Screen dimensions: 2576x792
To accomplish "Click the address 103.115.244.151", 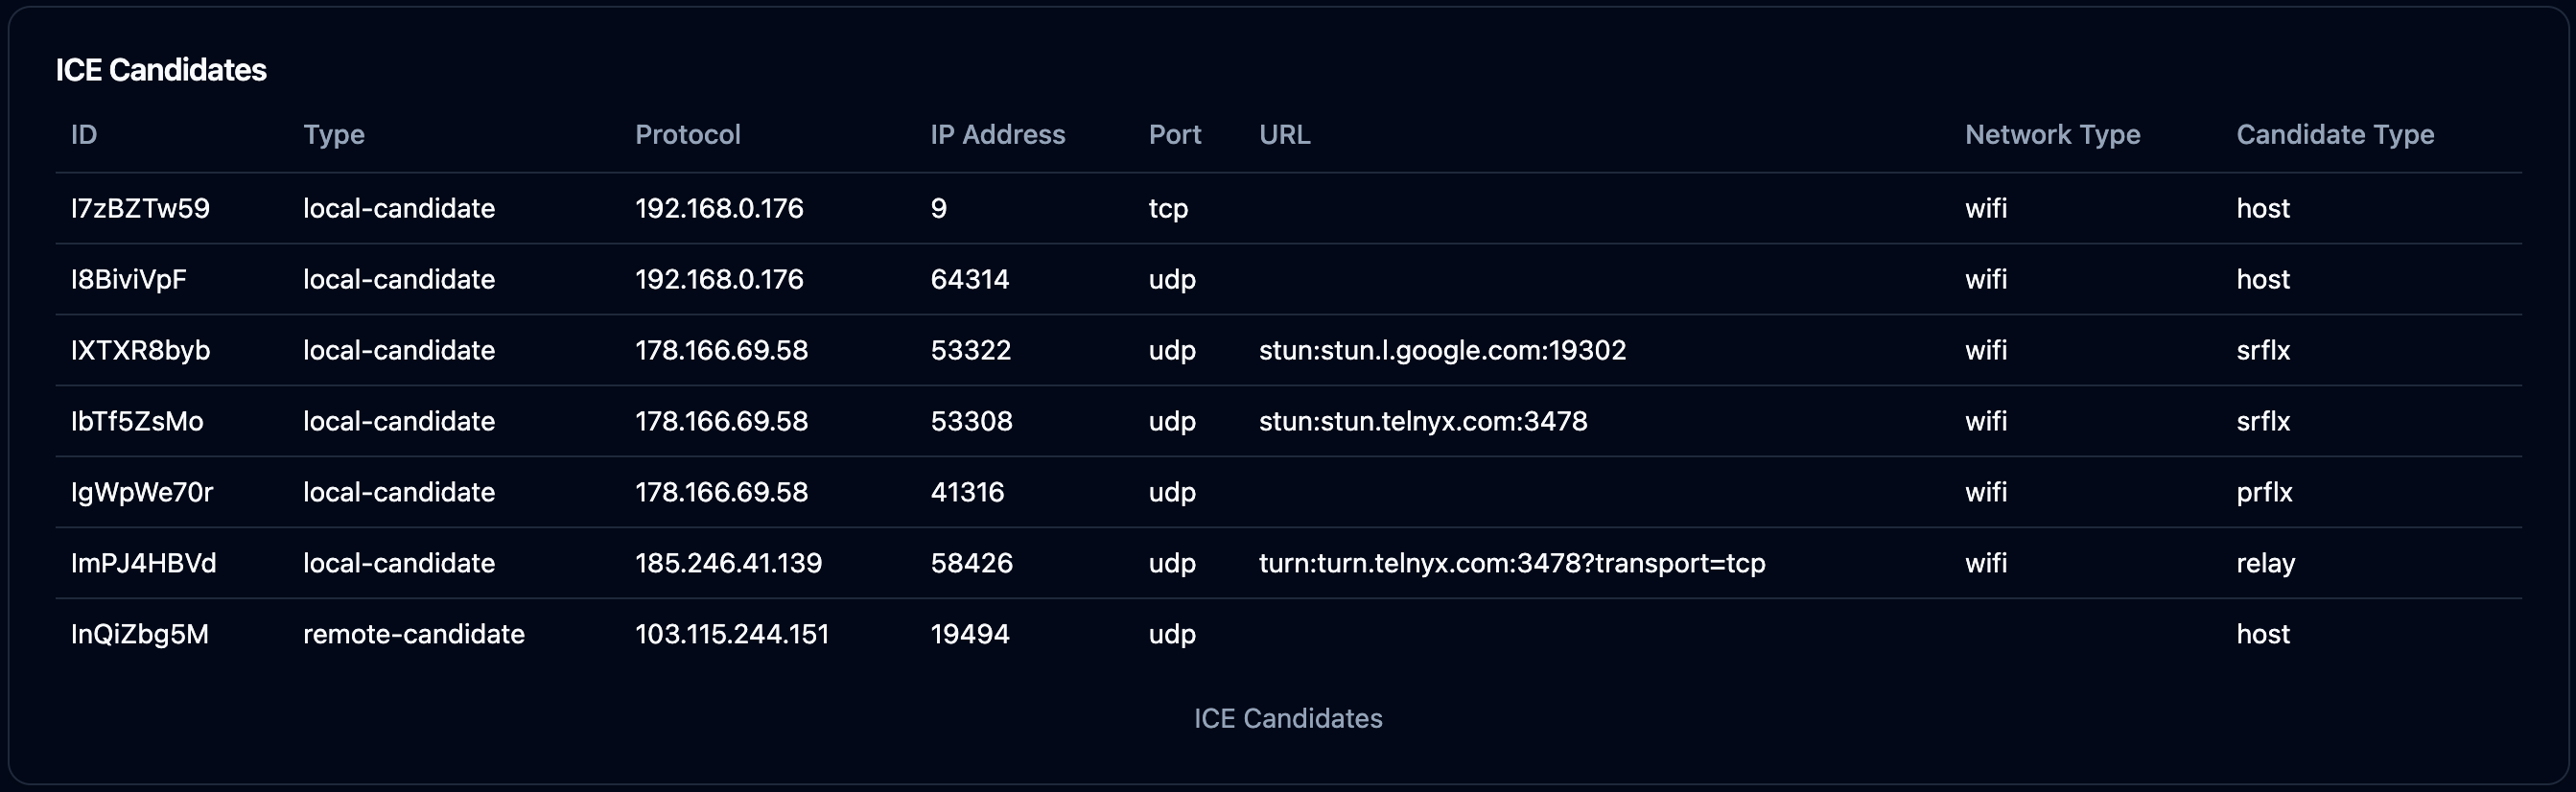I will 732,634.
